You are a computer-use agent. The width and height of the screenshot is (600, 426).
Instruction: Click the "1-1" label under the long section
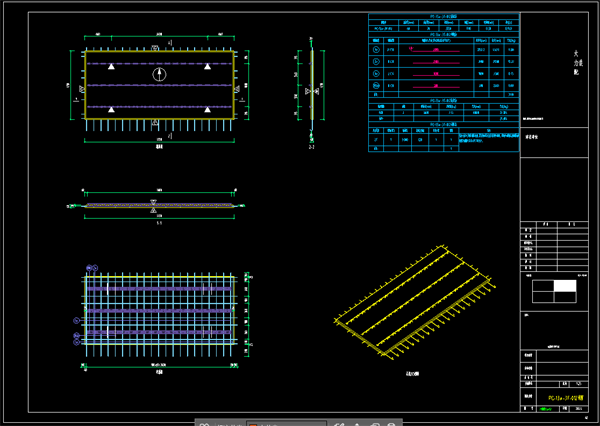tap(159, 223)
